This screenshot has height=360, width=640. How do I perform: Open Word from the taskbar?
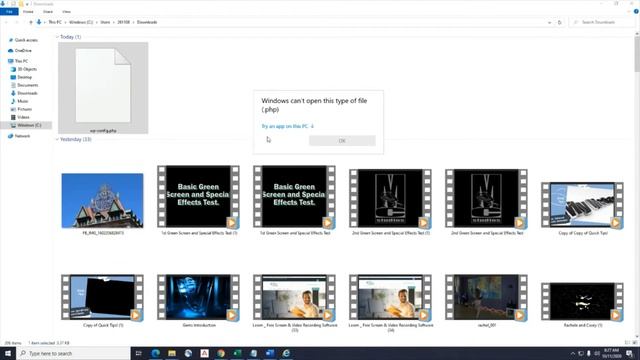(270, 353)
